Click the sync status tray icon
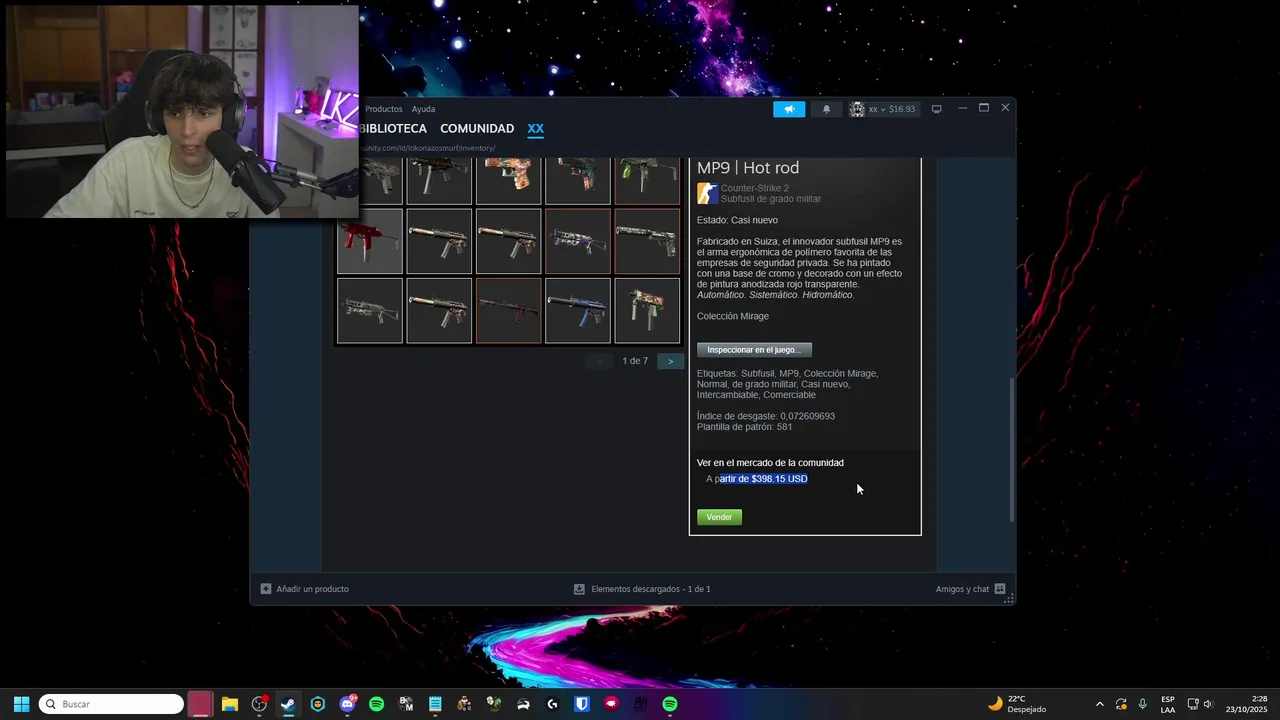The image size is (1280, 720). tap(1121, 704)
